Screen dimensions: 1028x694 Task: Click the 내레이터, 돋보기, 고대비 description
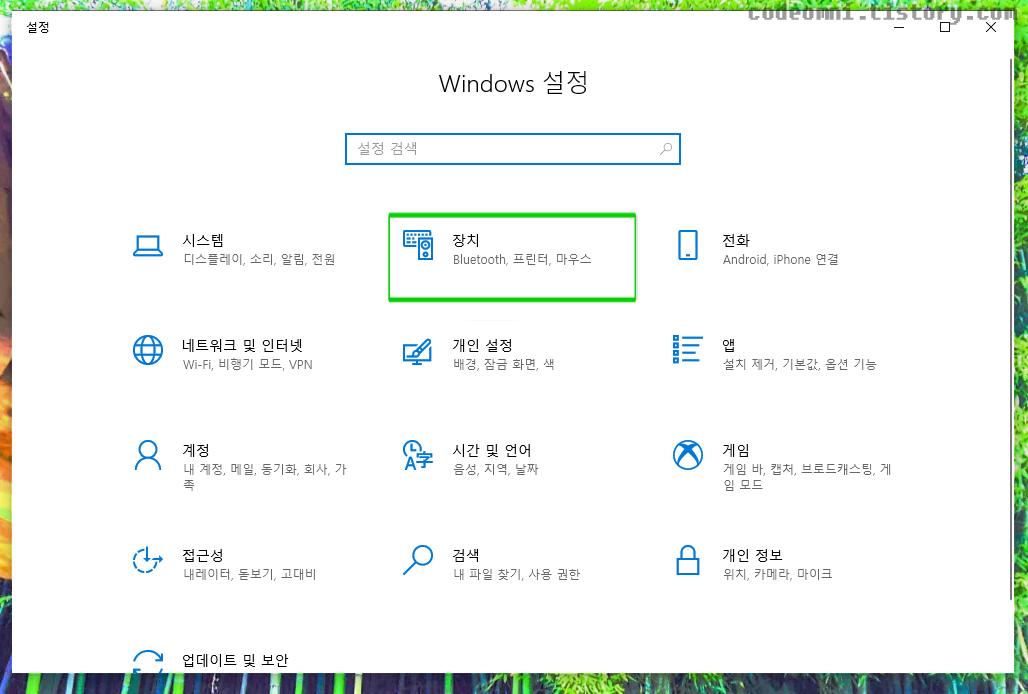click(x=250, y=574)
